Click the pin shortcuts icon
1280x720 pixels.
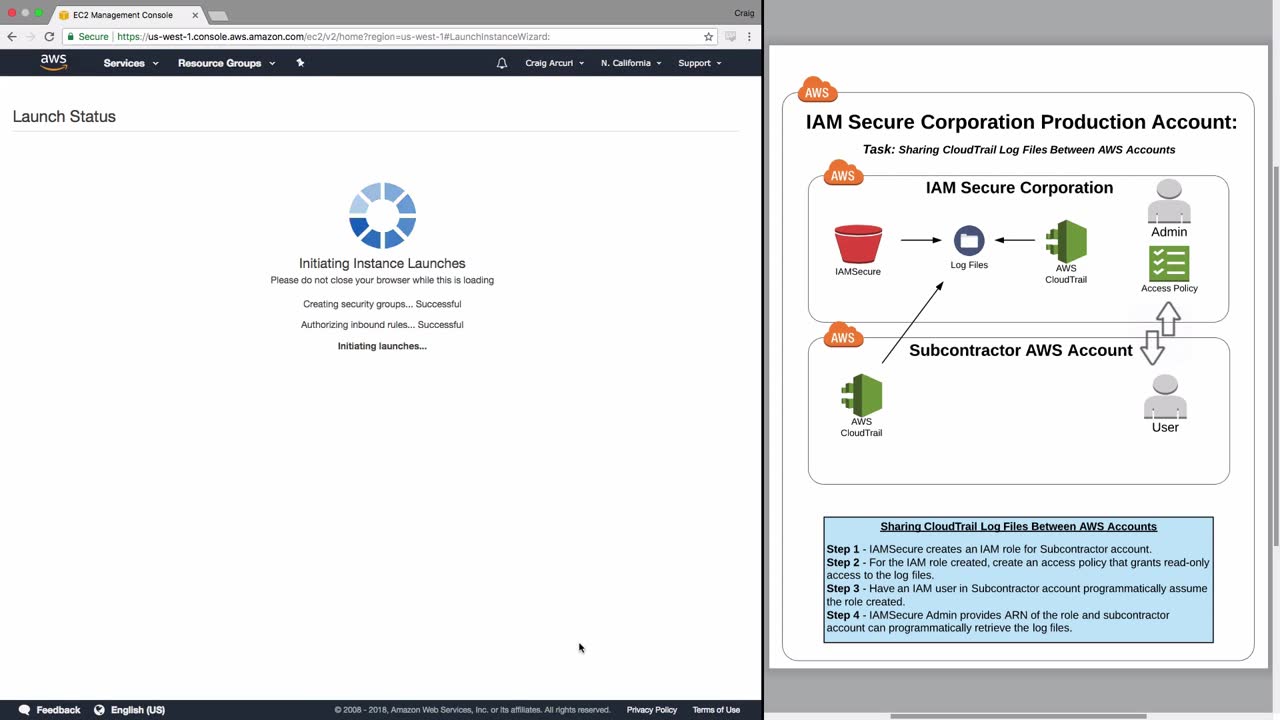coord(300,63)
